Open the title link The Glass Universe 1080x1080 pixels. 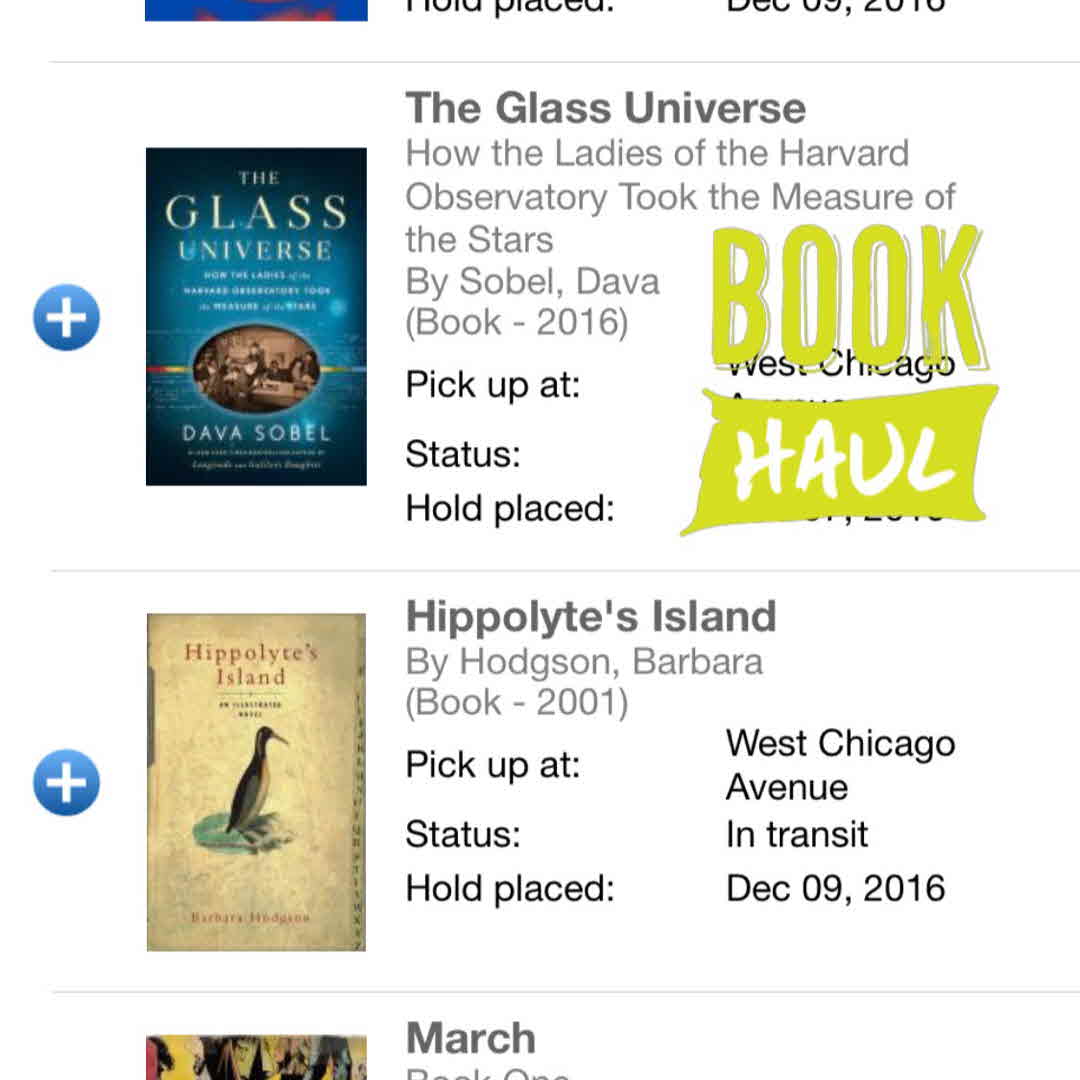pyautogui.click(x=605, y=108)
